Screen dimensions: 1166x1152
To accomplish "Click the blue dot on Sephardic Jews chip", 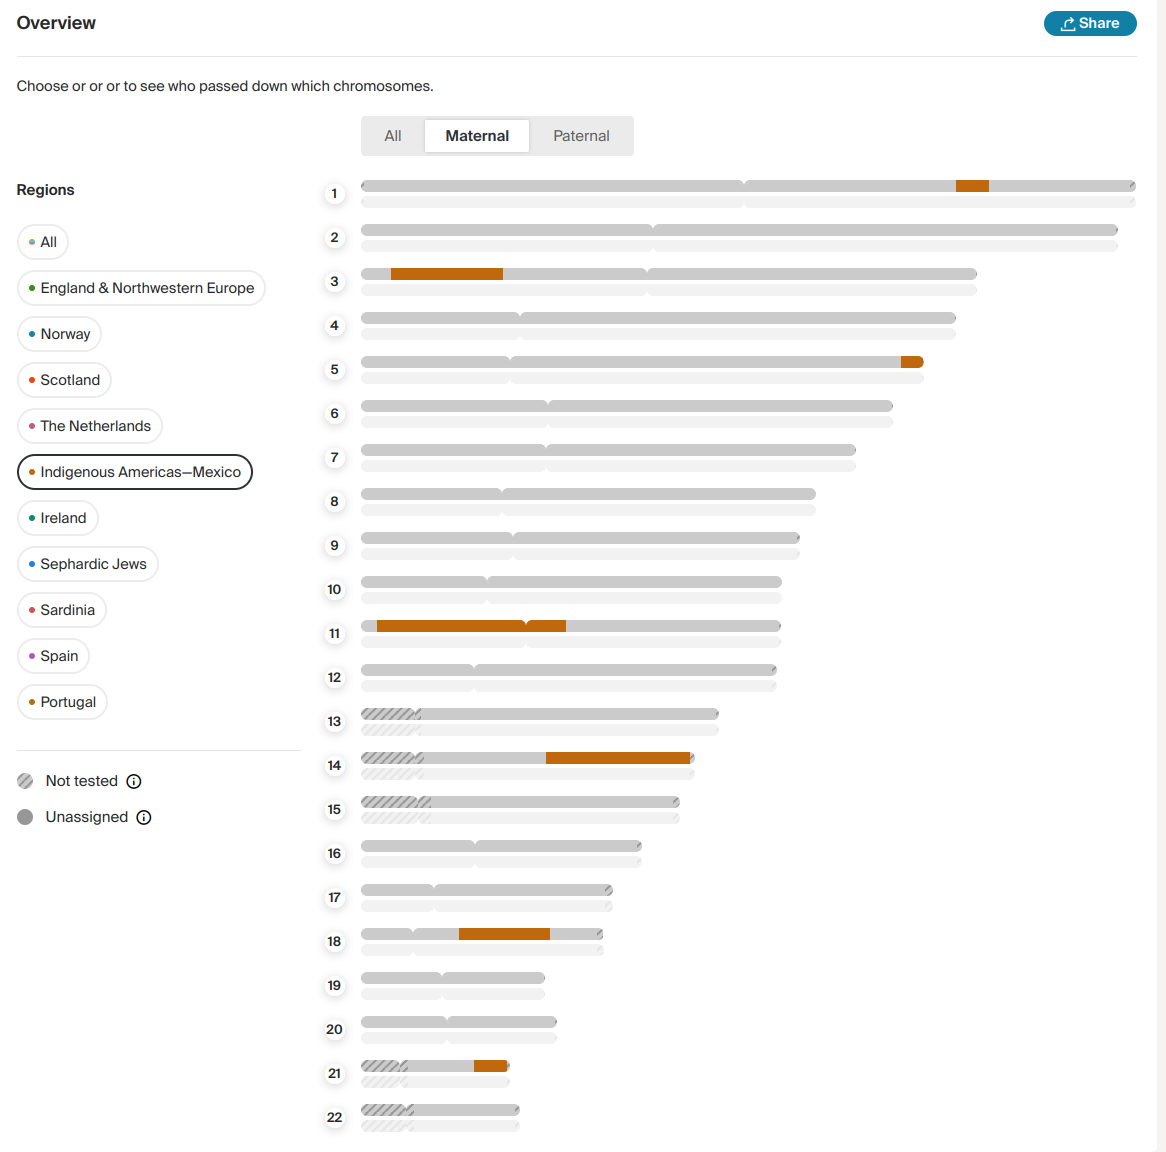I will pyautogui.click(x=30, y=564).
